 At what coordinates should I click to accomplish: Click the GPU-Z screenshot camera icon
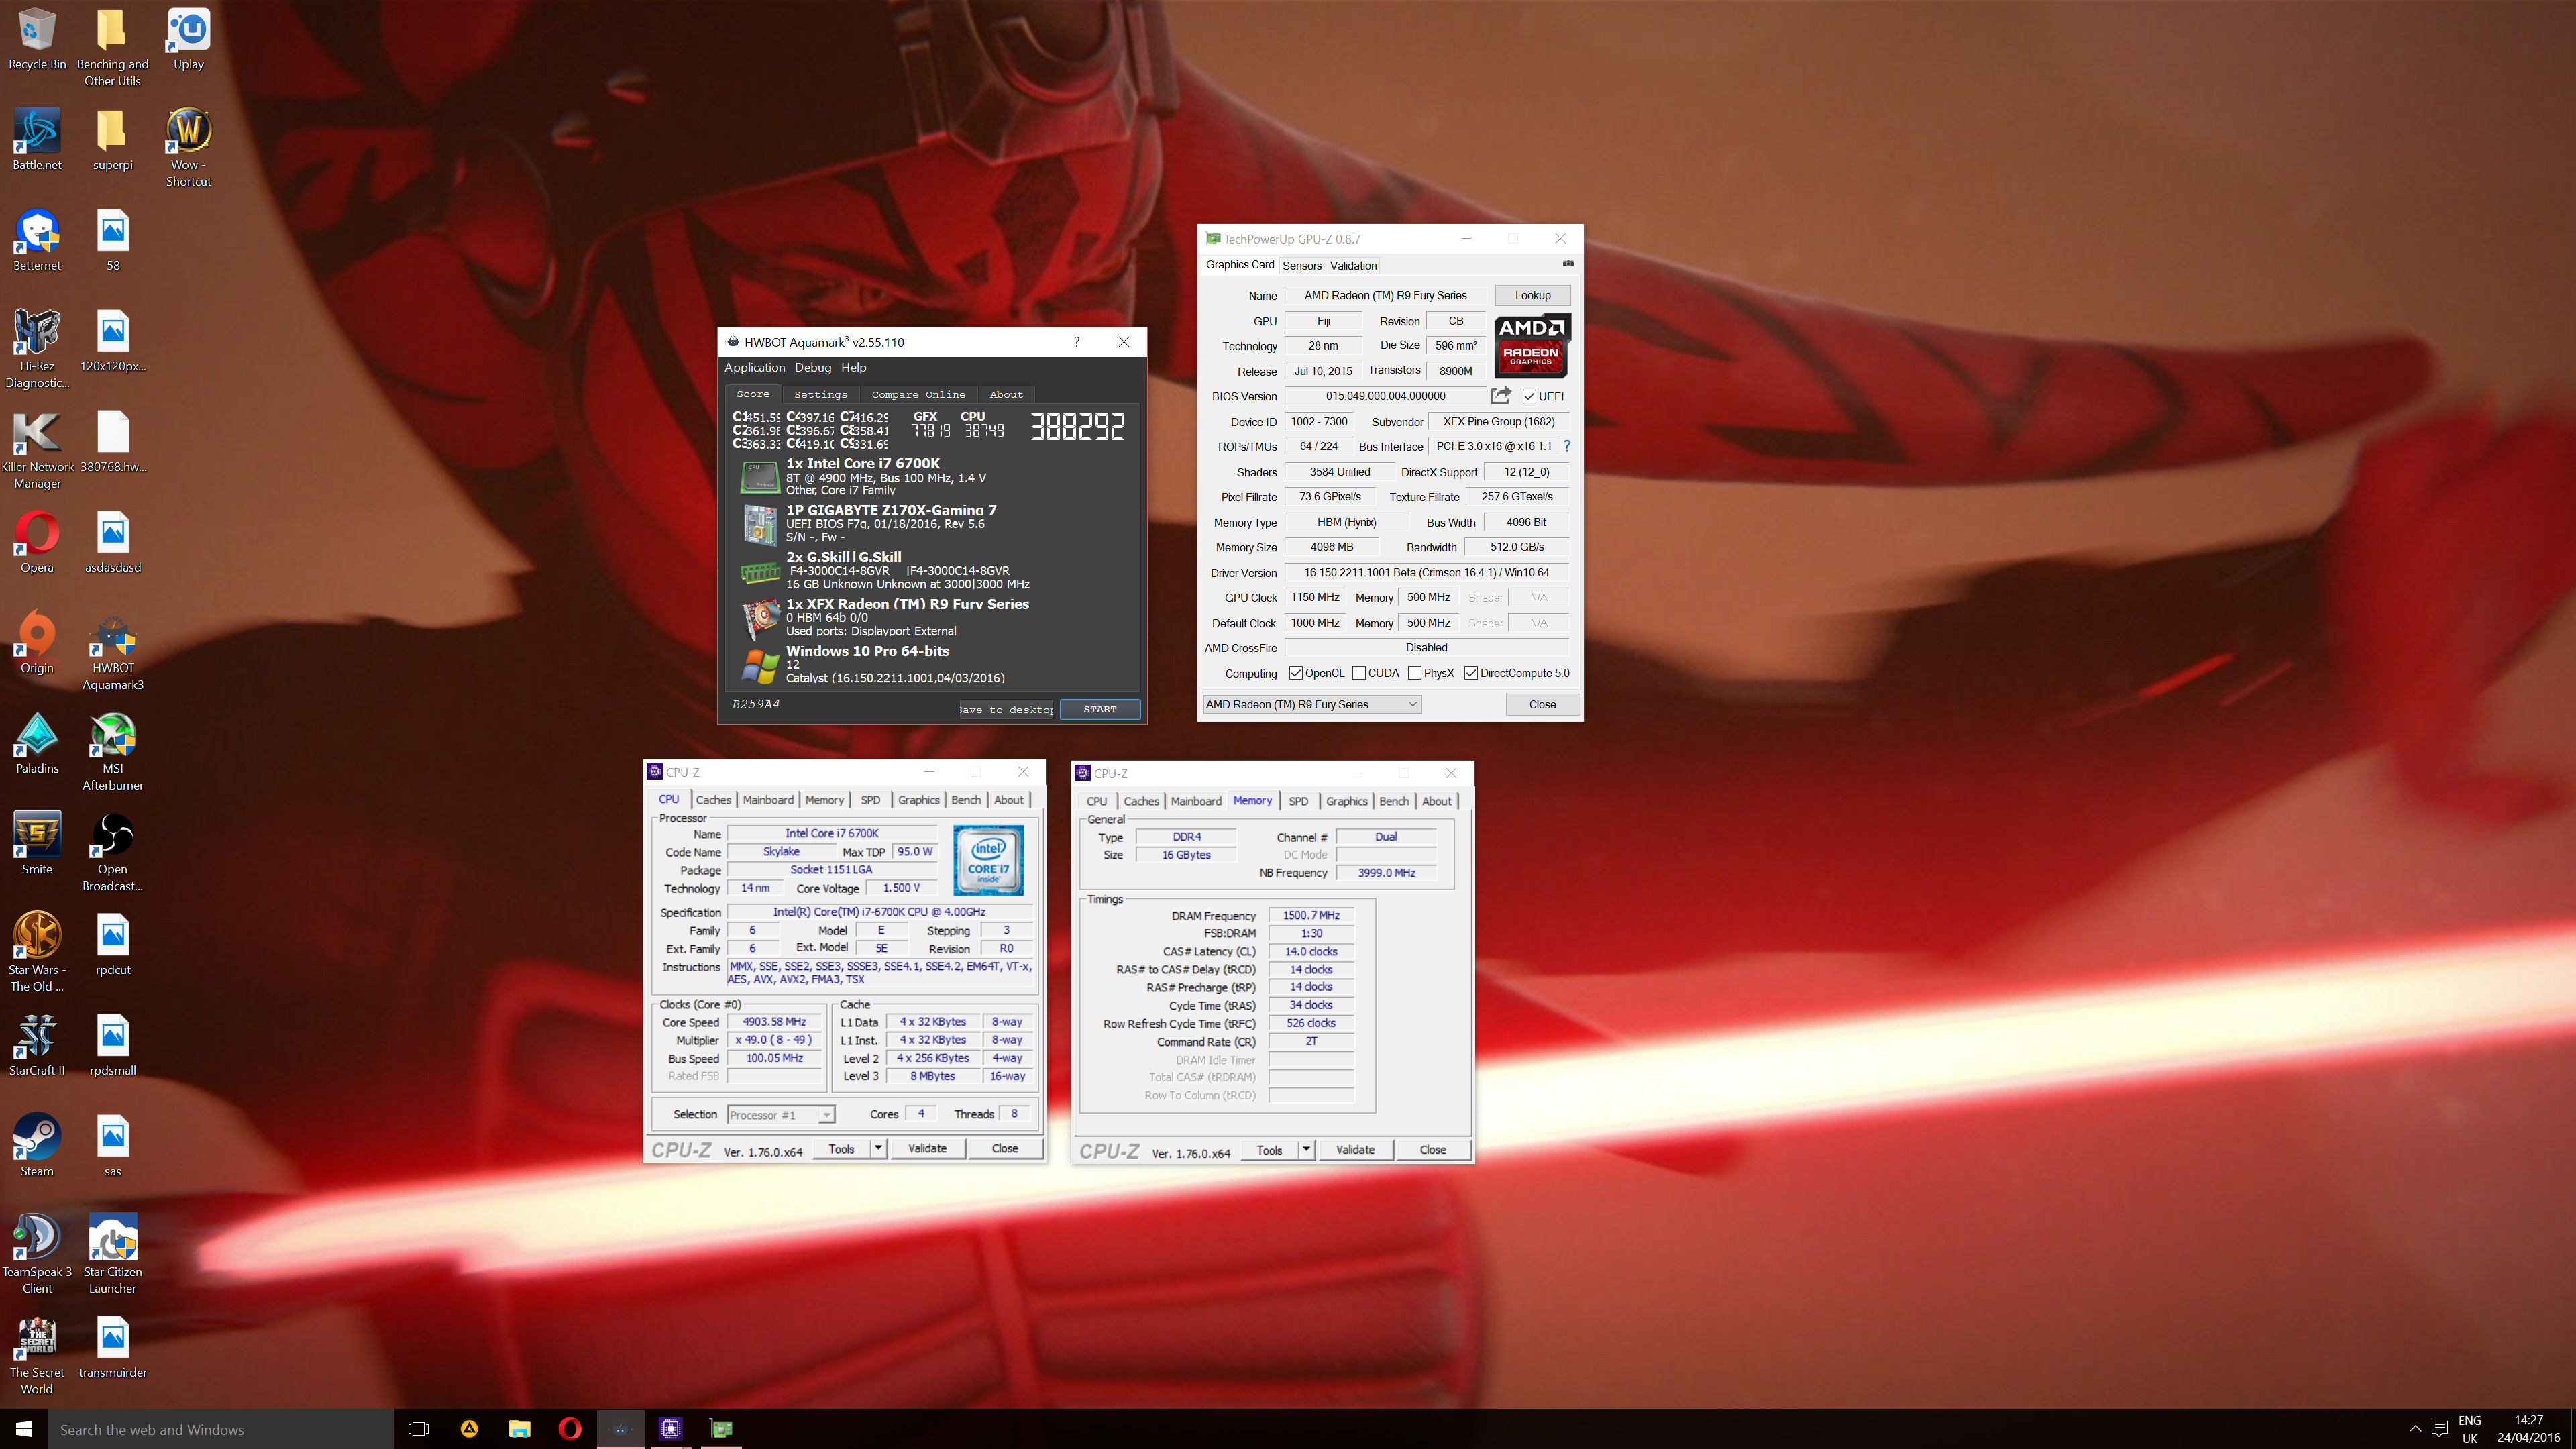tap(1568, 264)
